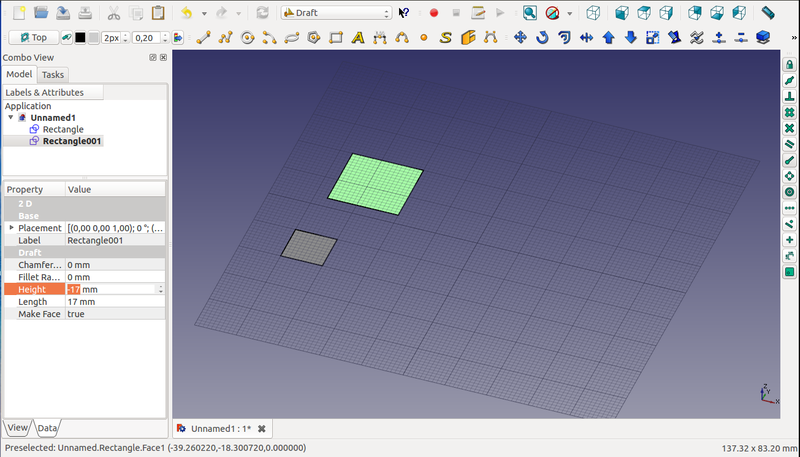800x457 pixels.
Task: Select Rectangle in the model tree
Action: click(x=62, y=129)
